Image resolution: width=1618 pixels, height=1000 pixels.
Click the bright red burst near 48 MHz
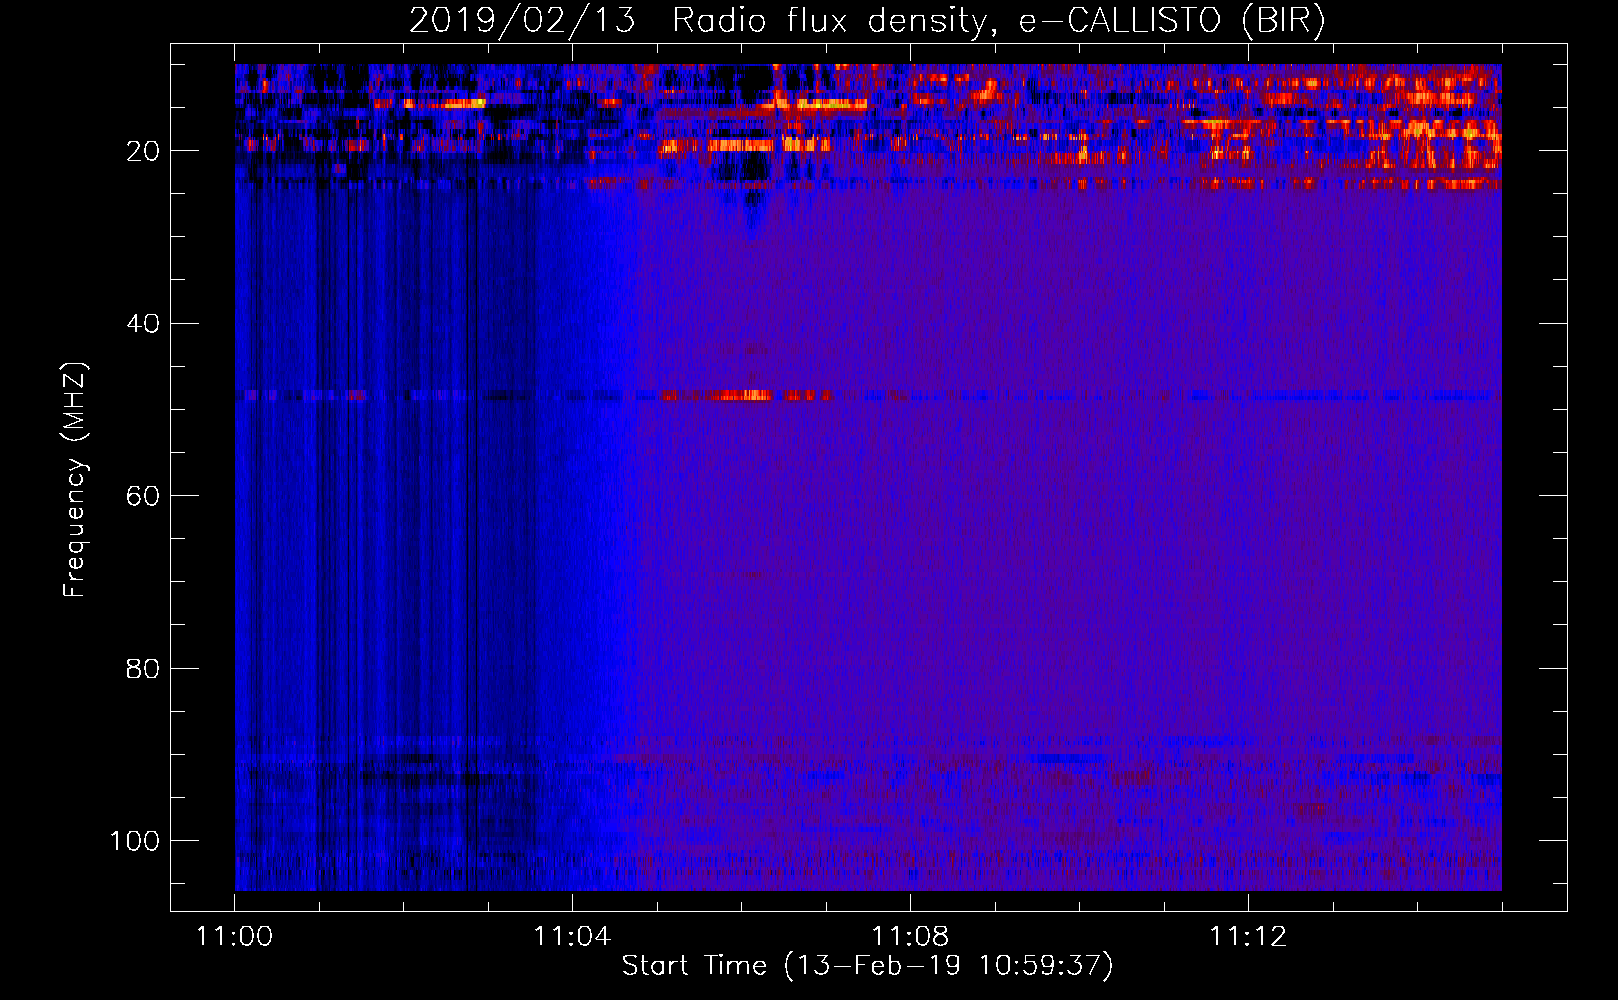(x=745, y=395)
